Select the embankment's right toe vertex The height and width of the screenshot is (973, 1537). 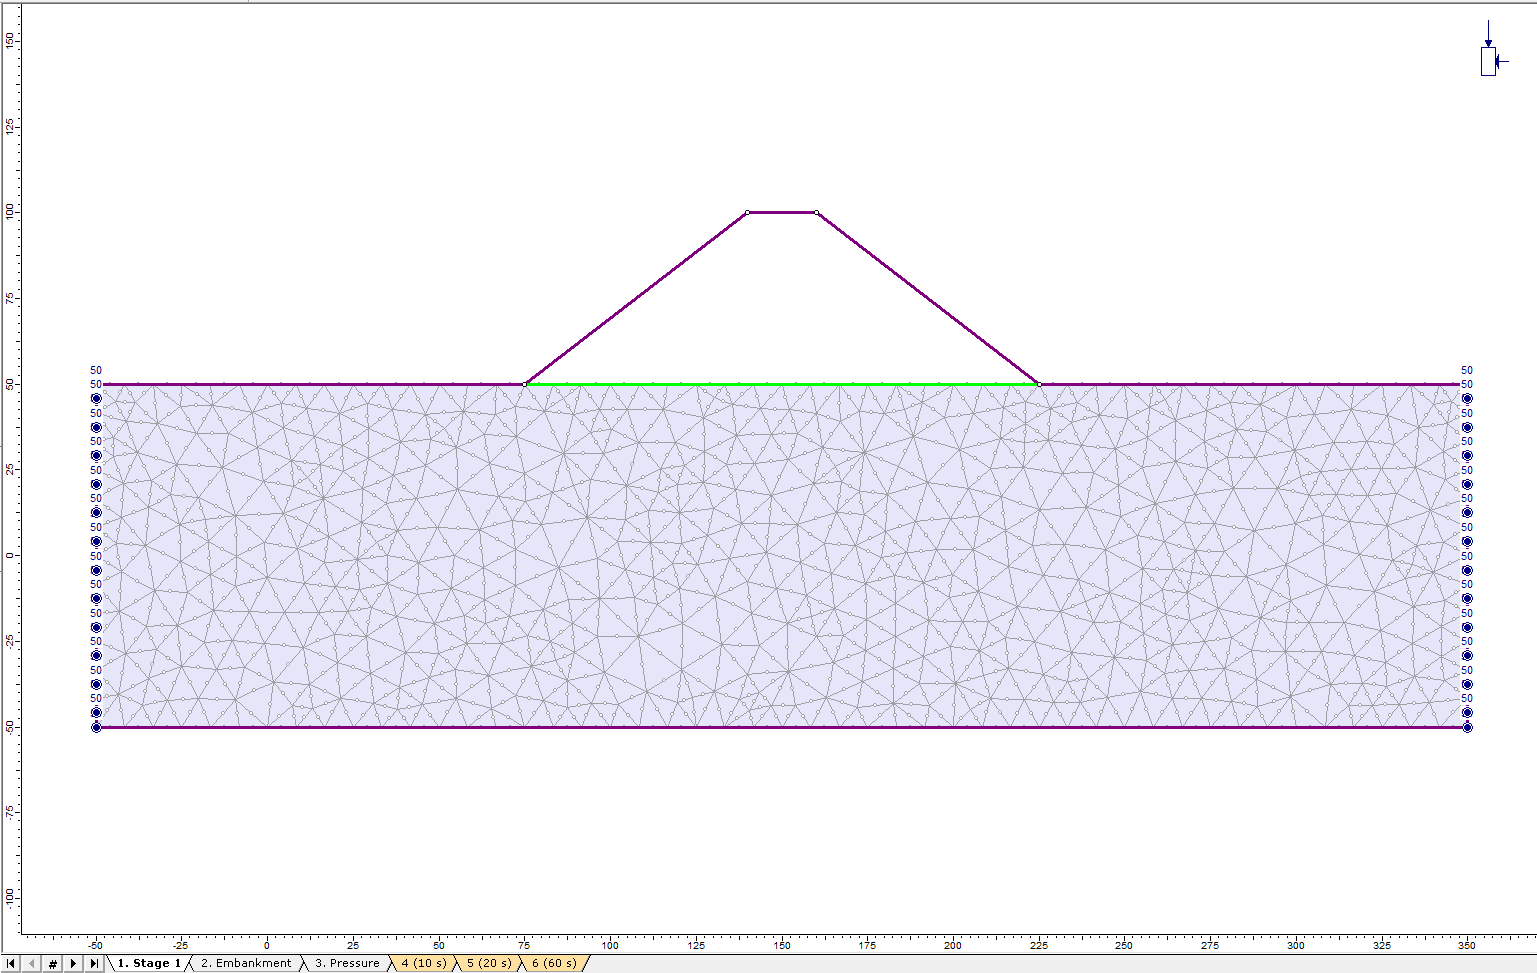pos(1039,384)
